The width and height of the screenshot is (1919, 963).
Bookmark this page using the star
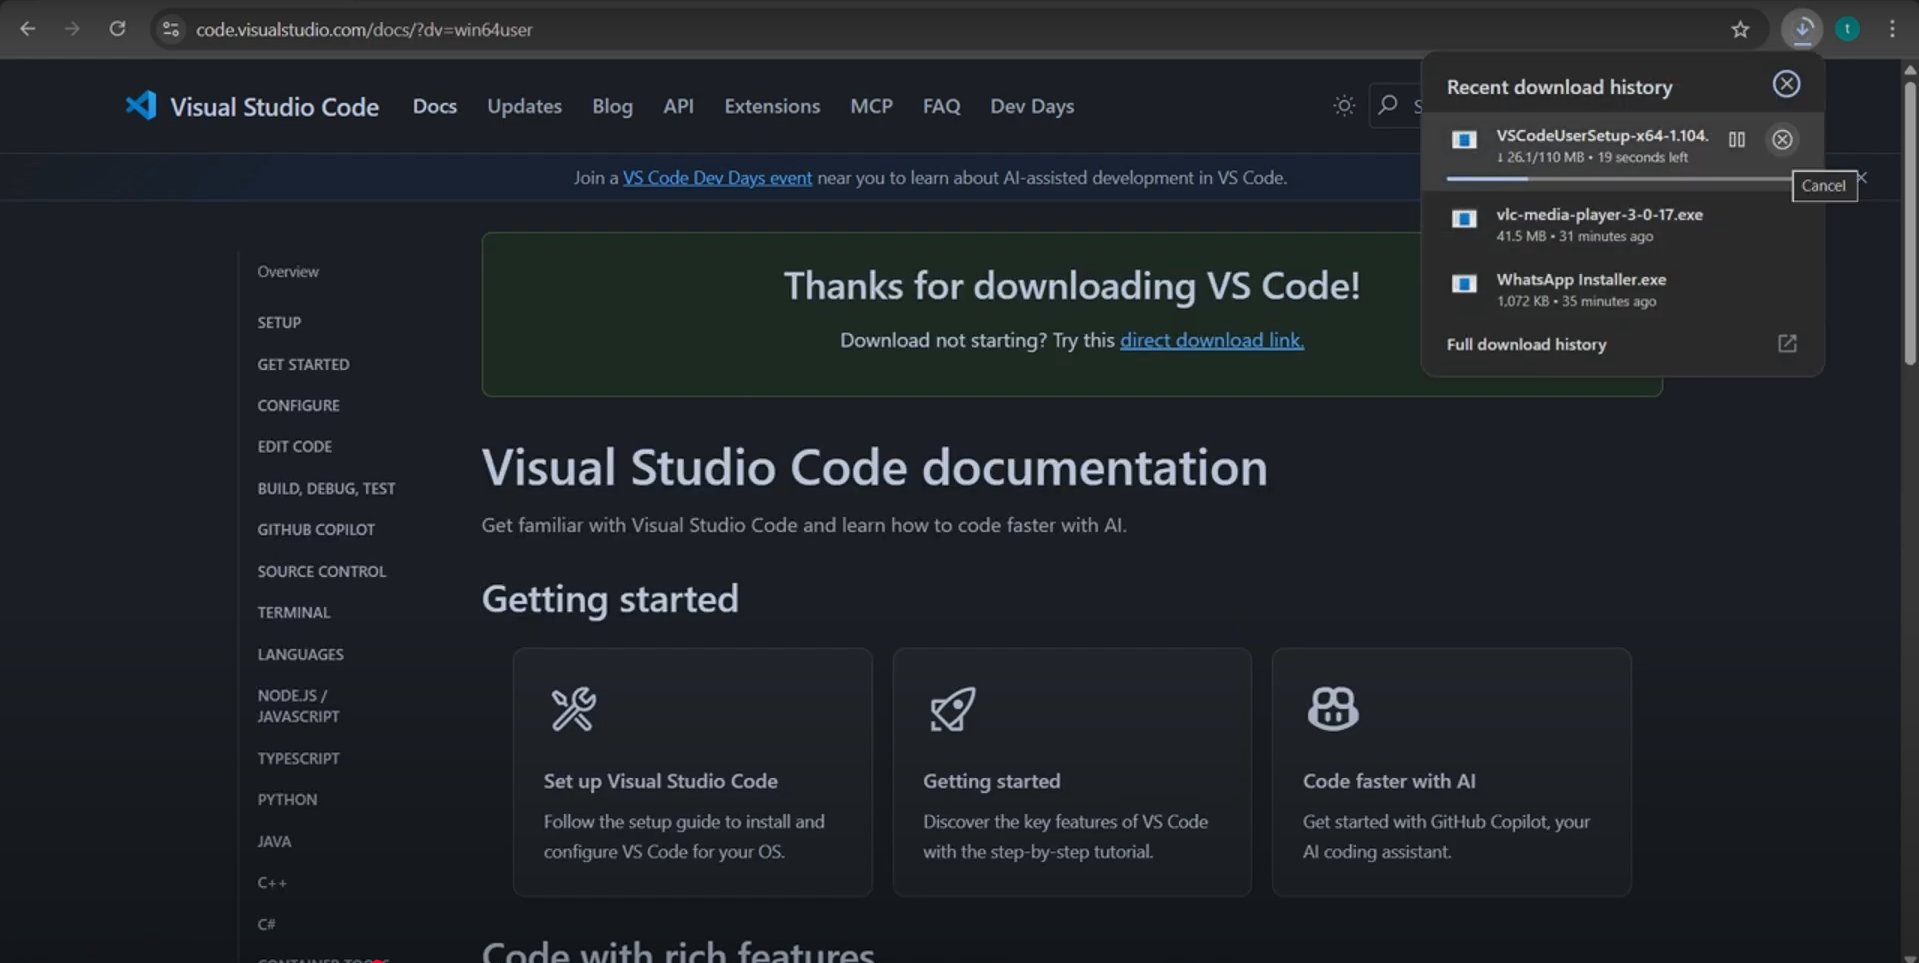pyautogui.click(x=1741, y=30)
